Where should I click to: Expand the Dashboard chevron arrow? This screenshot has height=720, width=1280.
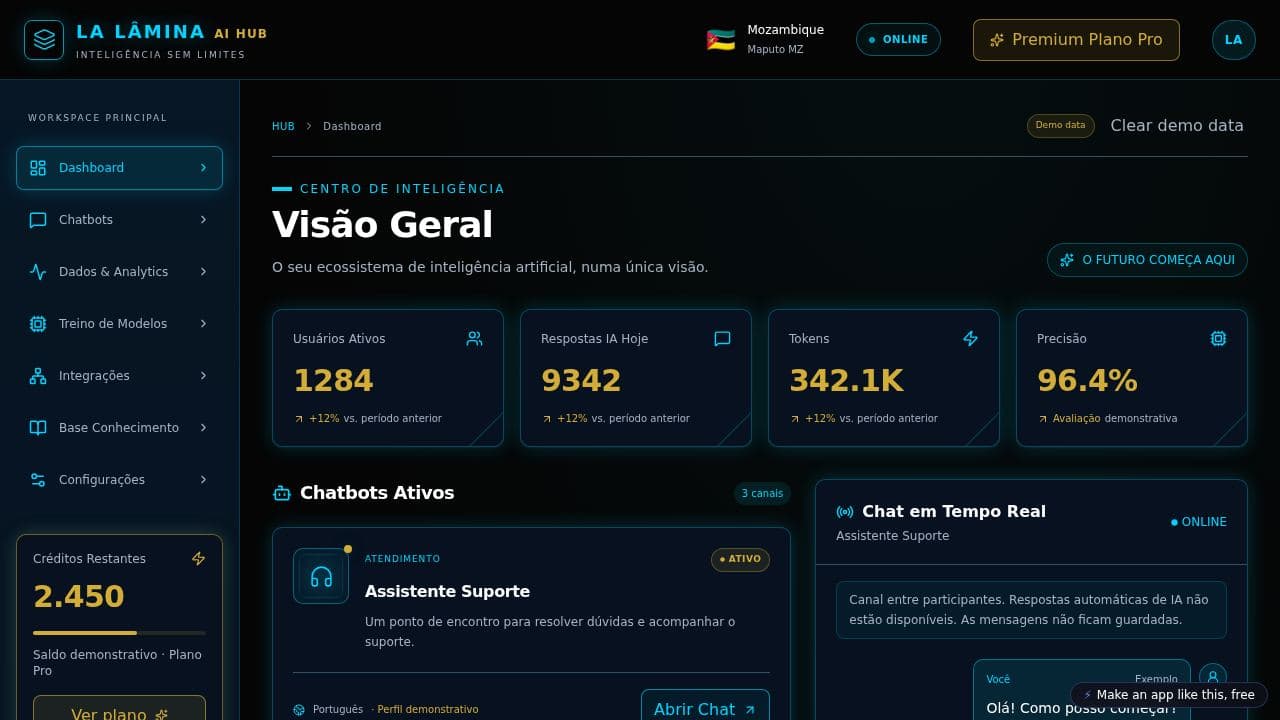203,168
